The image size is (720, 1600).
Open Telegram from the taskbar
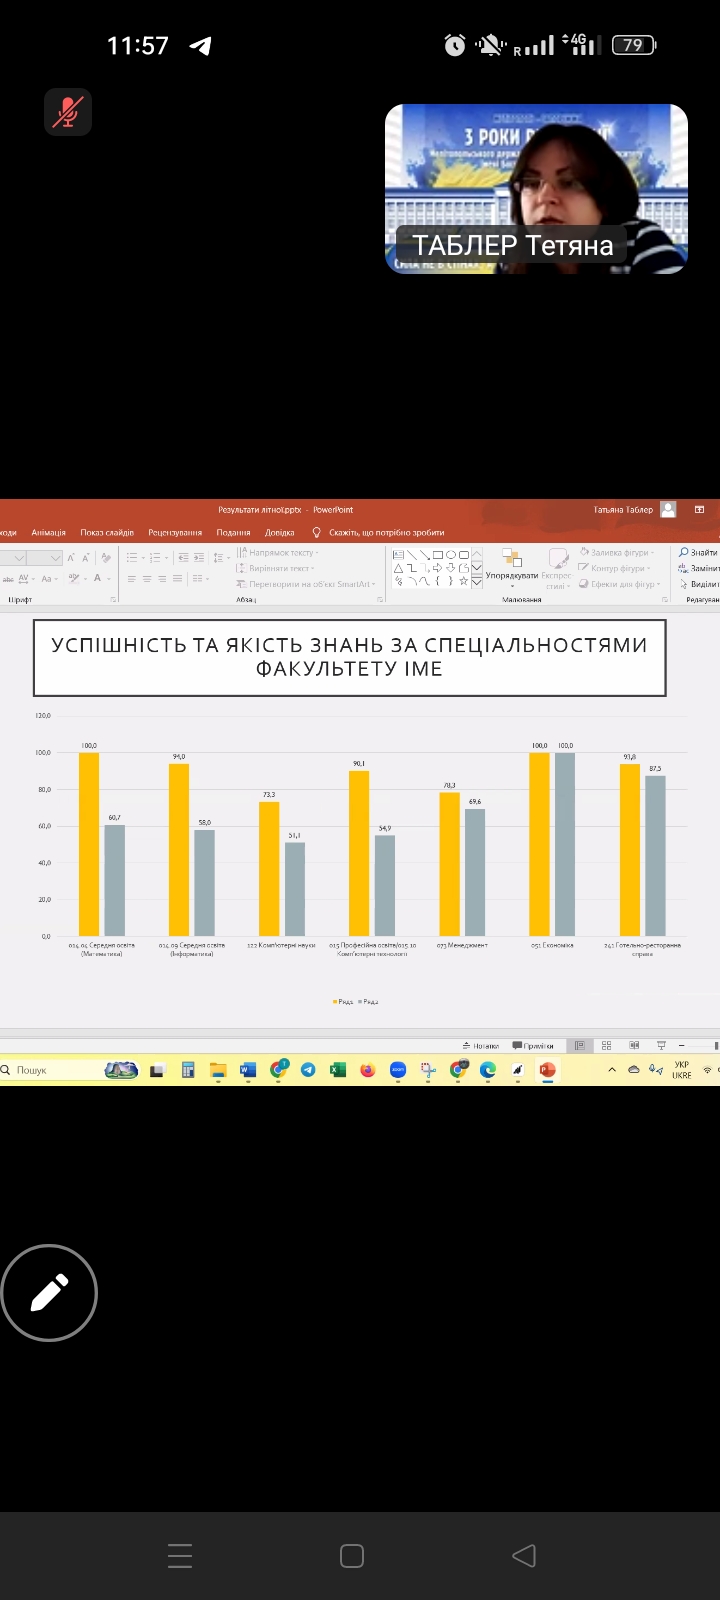(308, 1070)
